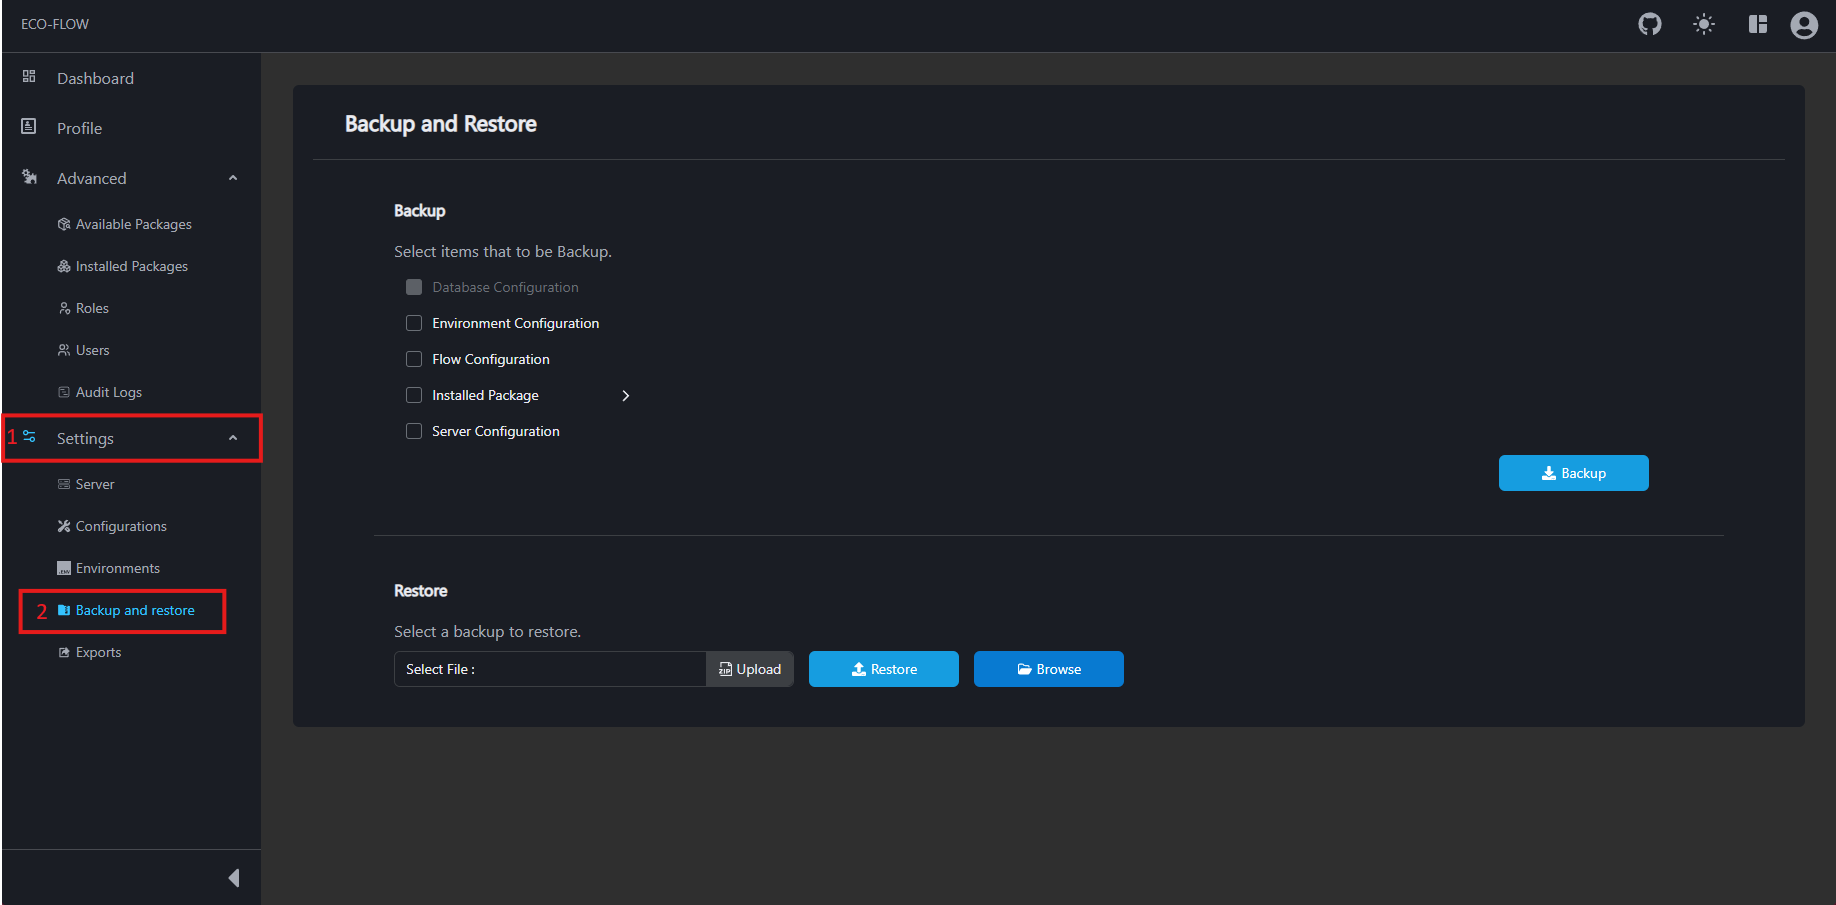This screenshot has width=1836, height=905.
Task: Click the Users people icon
Action: click(x=64, y=350)
